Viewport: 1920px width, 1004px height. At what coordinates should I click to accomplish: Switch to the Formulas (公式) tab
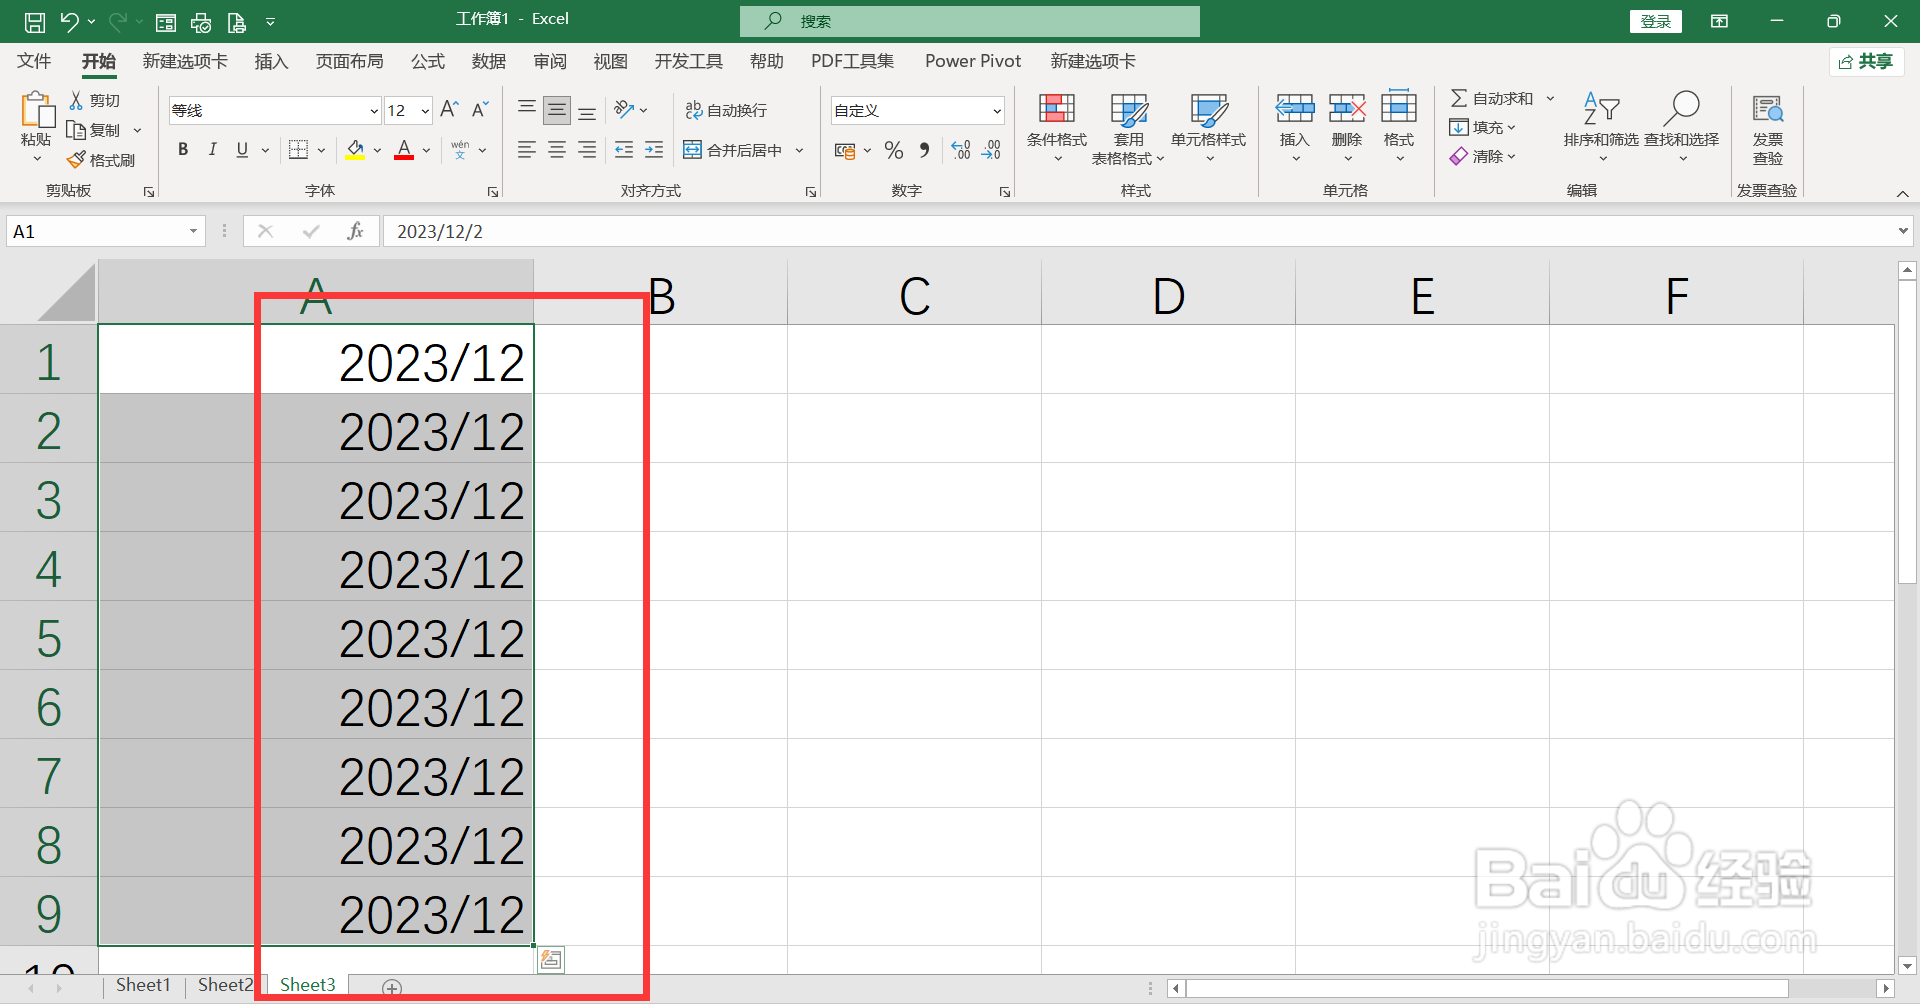coord(428,61)
